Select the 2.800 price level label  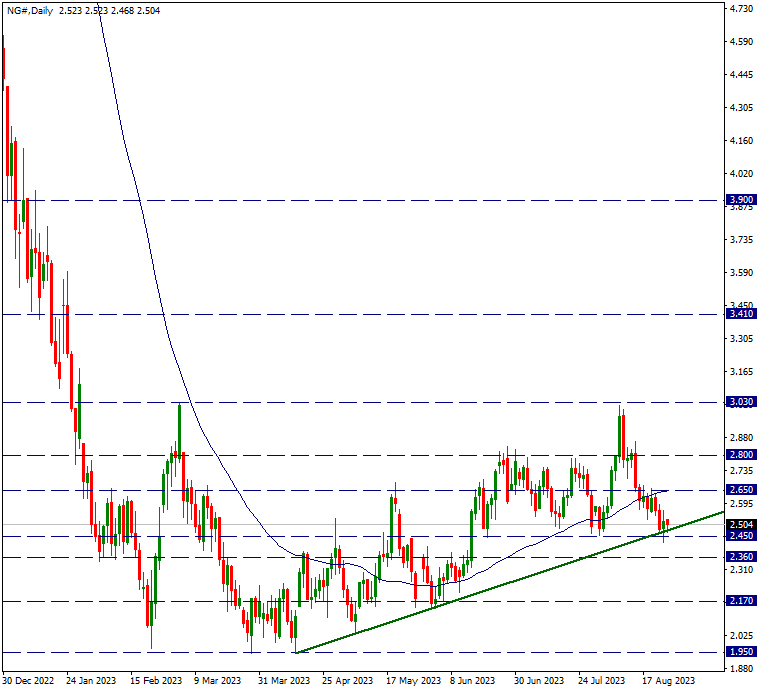[x=741, y=456]
